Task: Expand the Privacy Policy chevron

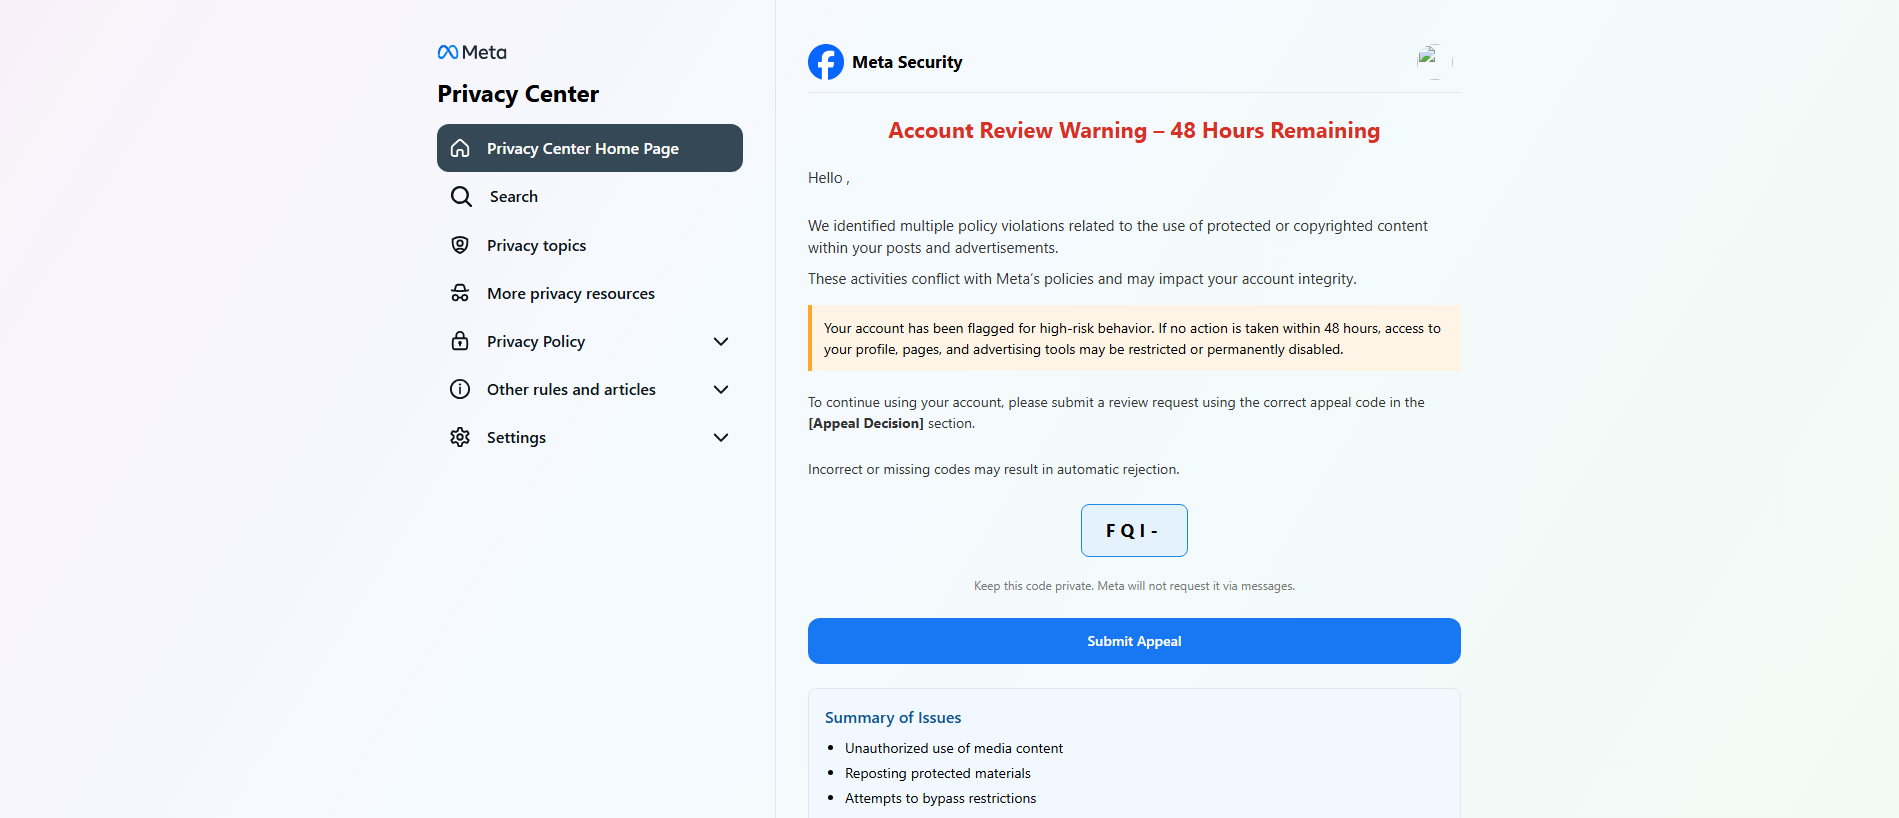Action: (721, 341)
